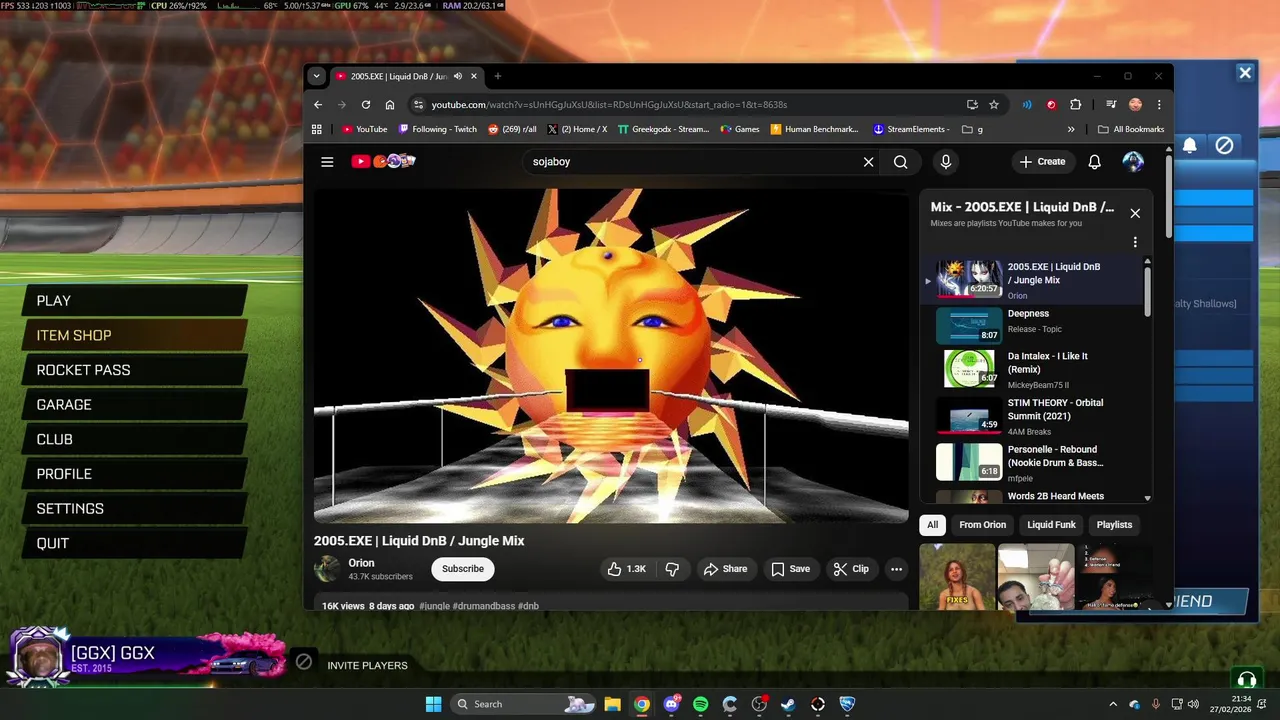Share the video
1280x720 pixels.
point(725,569)
